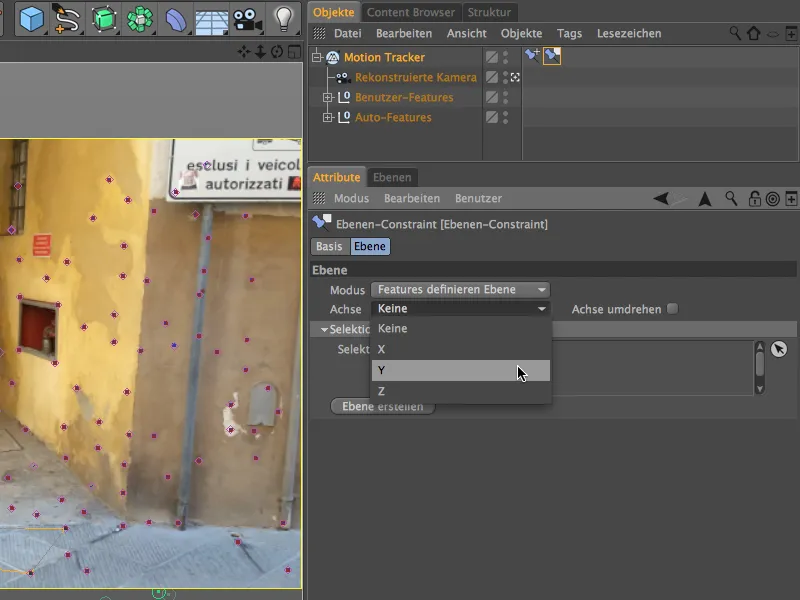Choose Z in Achse list
This screenshot has height=600, width=800.
pyautogui.click(x=461, y=391)
